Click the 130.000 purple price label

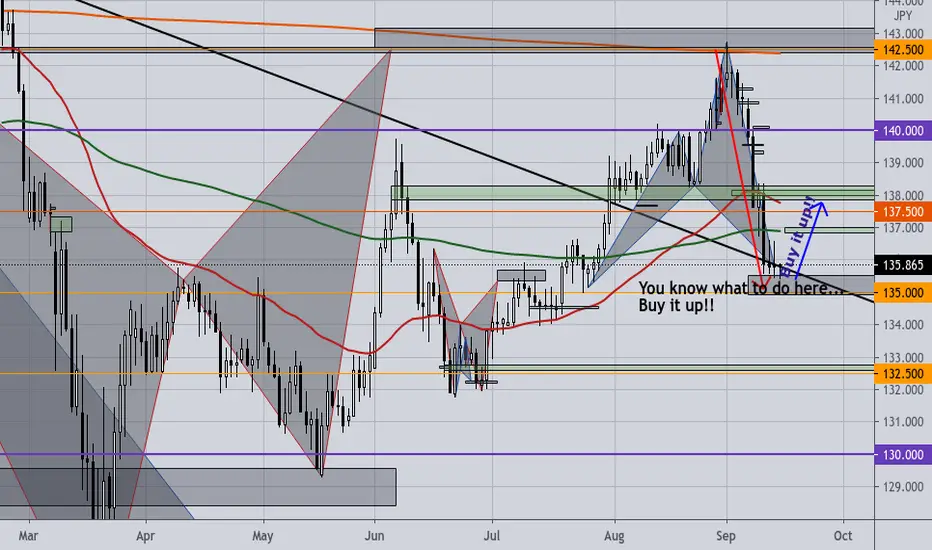[903, 455]
